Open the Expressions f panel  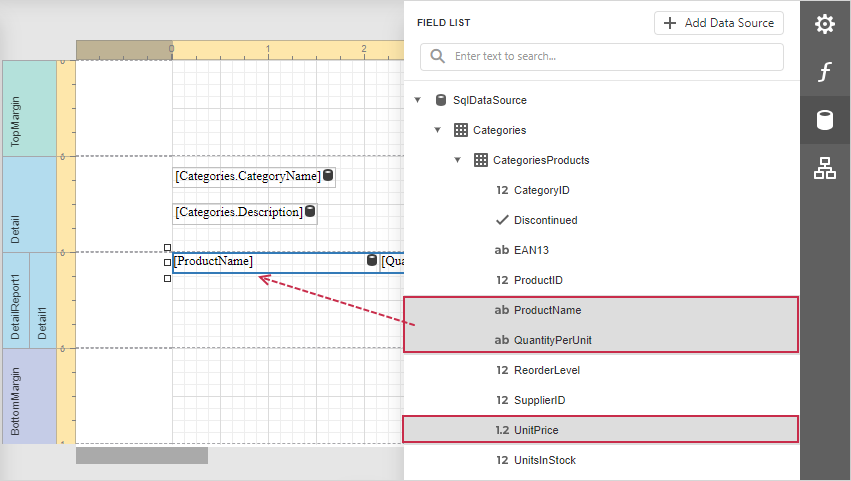[824, 72]
